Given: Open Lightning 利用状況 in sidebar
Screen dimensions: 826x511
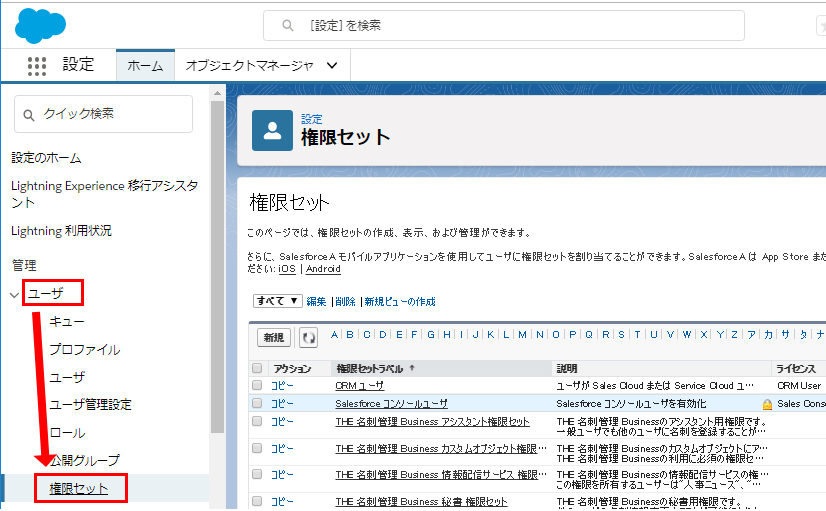Looking at the screenshot, I should (x=61, y=231).
